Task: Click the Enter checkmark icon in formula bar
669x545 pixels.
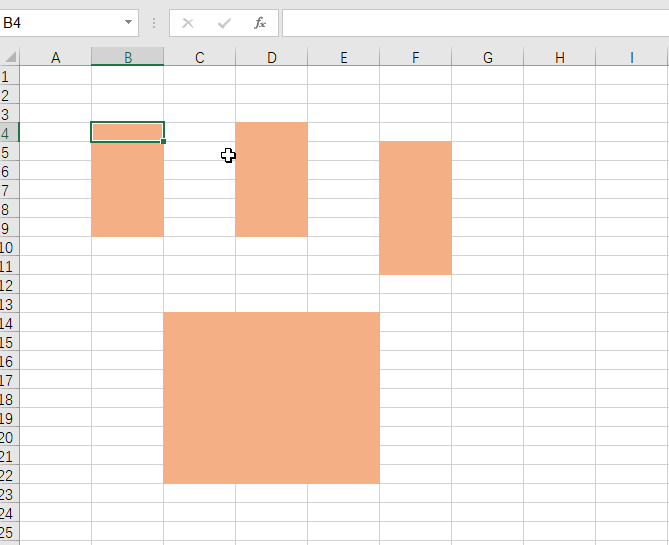Action: [224, 23]
